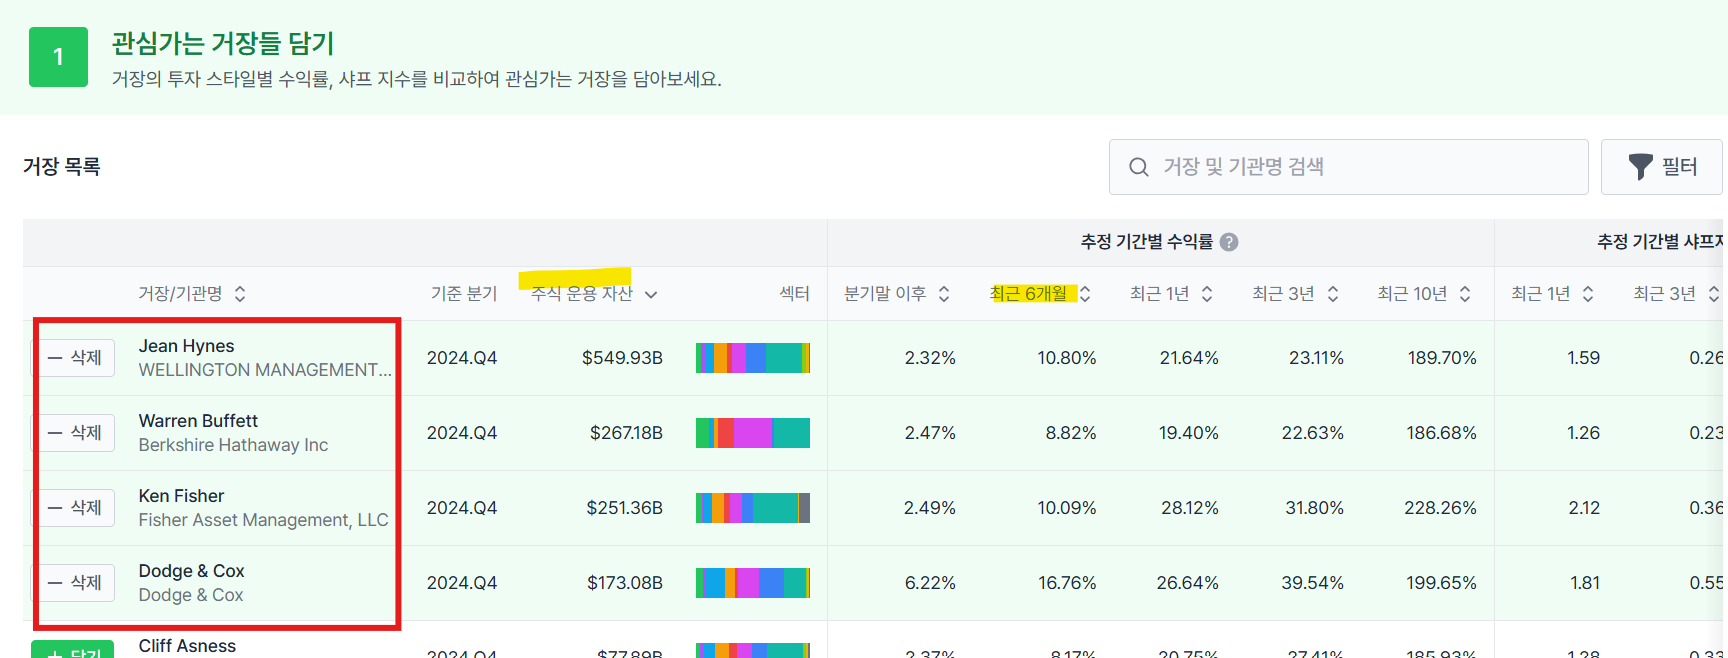Click the $173.08B asset value
Screen dimensions: 1728x658
(624, 583)
